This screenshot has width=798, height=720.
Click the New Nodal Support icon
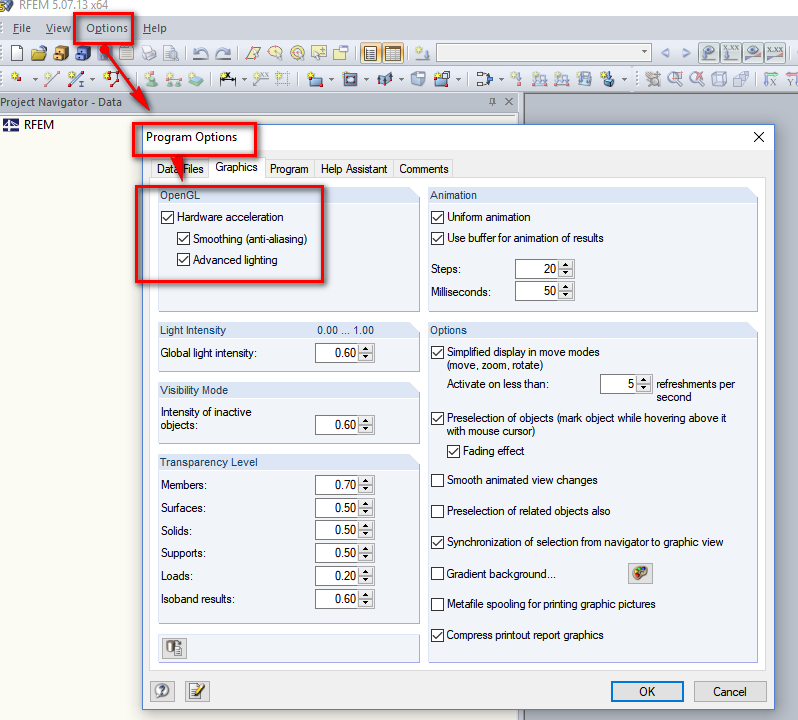pos(150,79)
